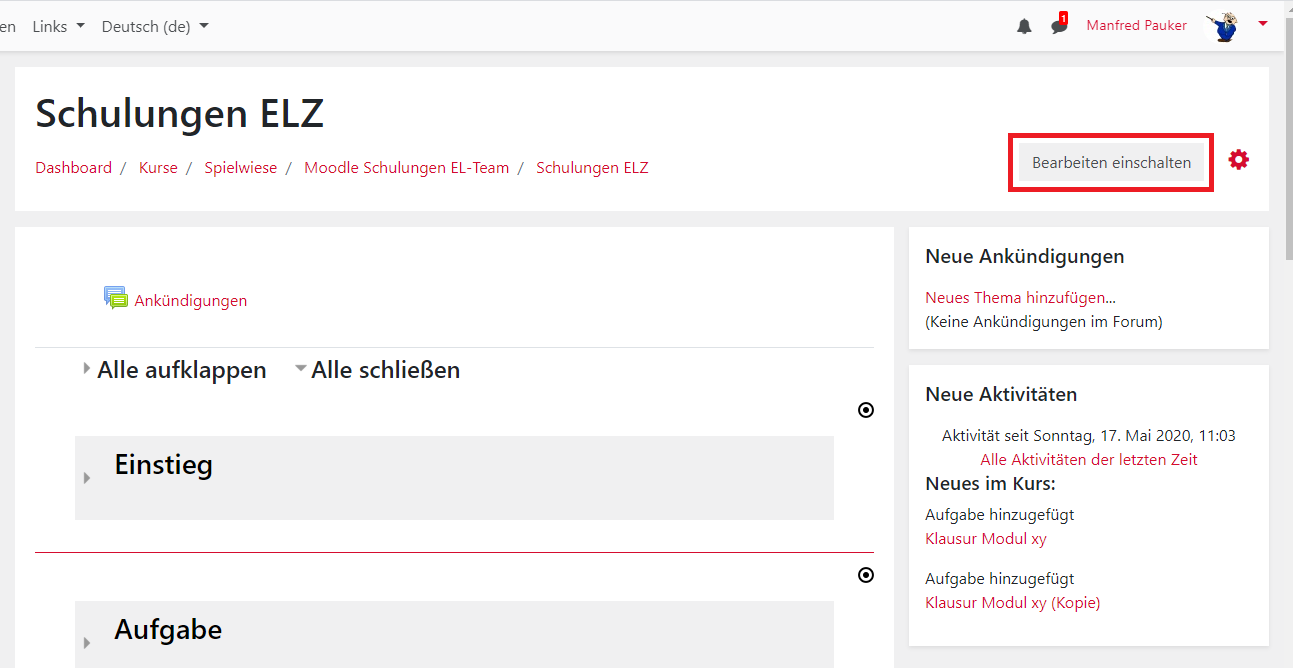
Task: Open the profile menu via the avatar caret
Action: pyautogui.click(x=1262, y=25)
